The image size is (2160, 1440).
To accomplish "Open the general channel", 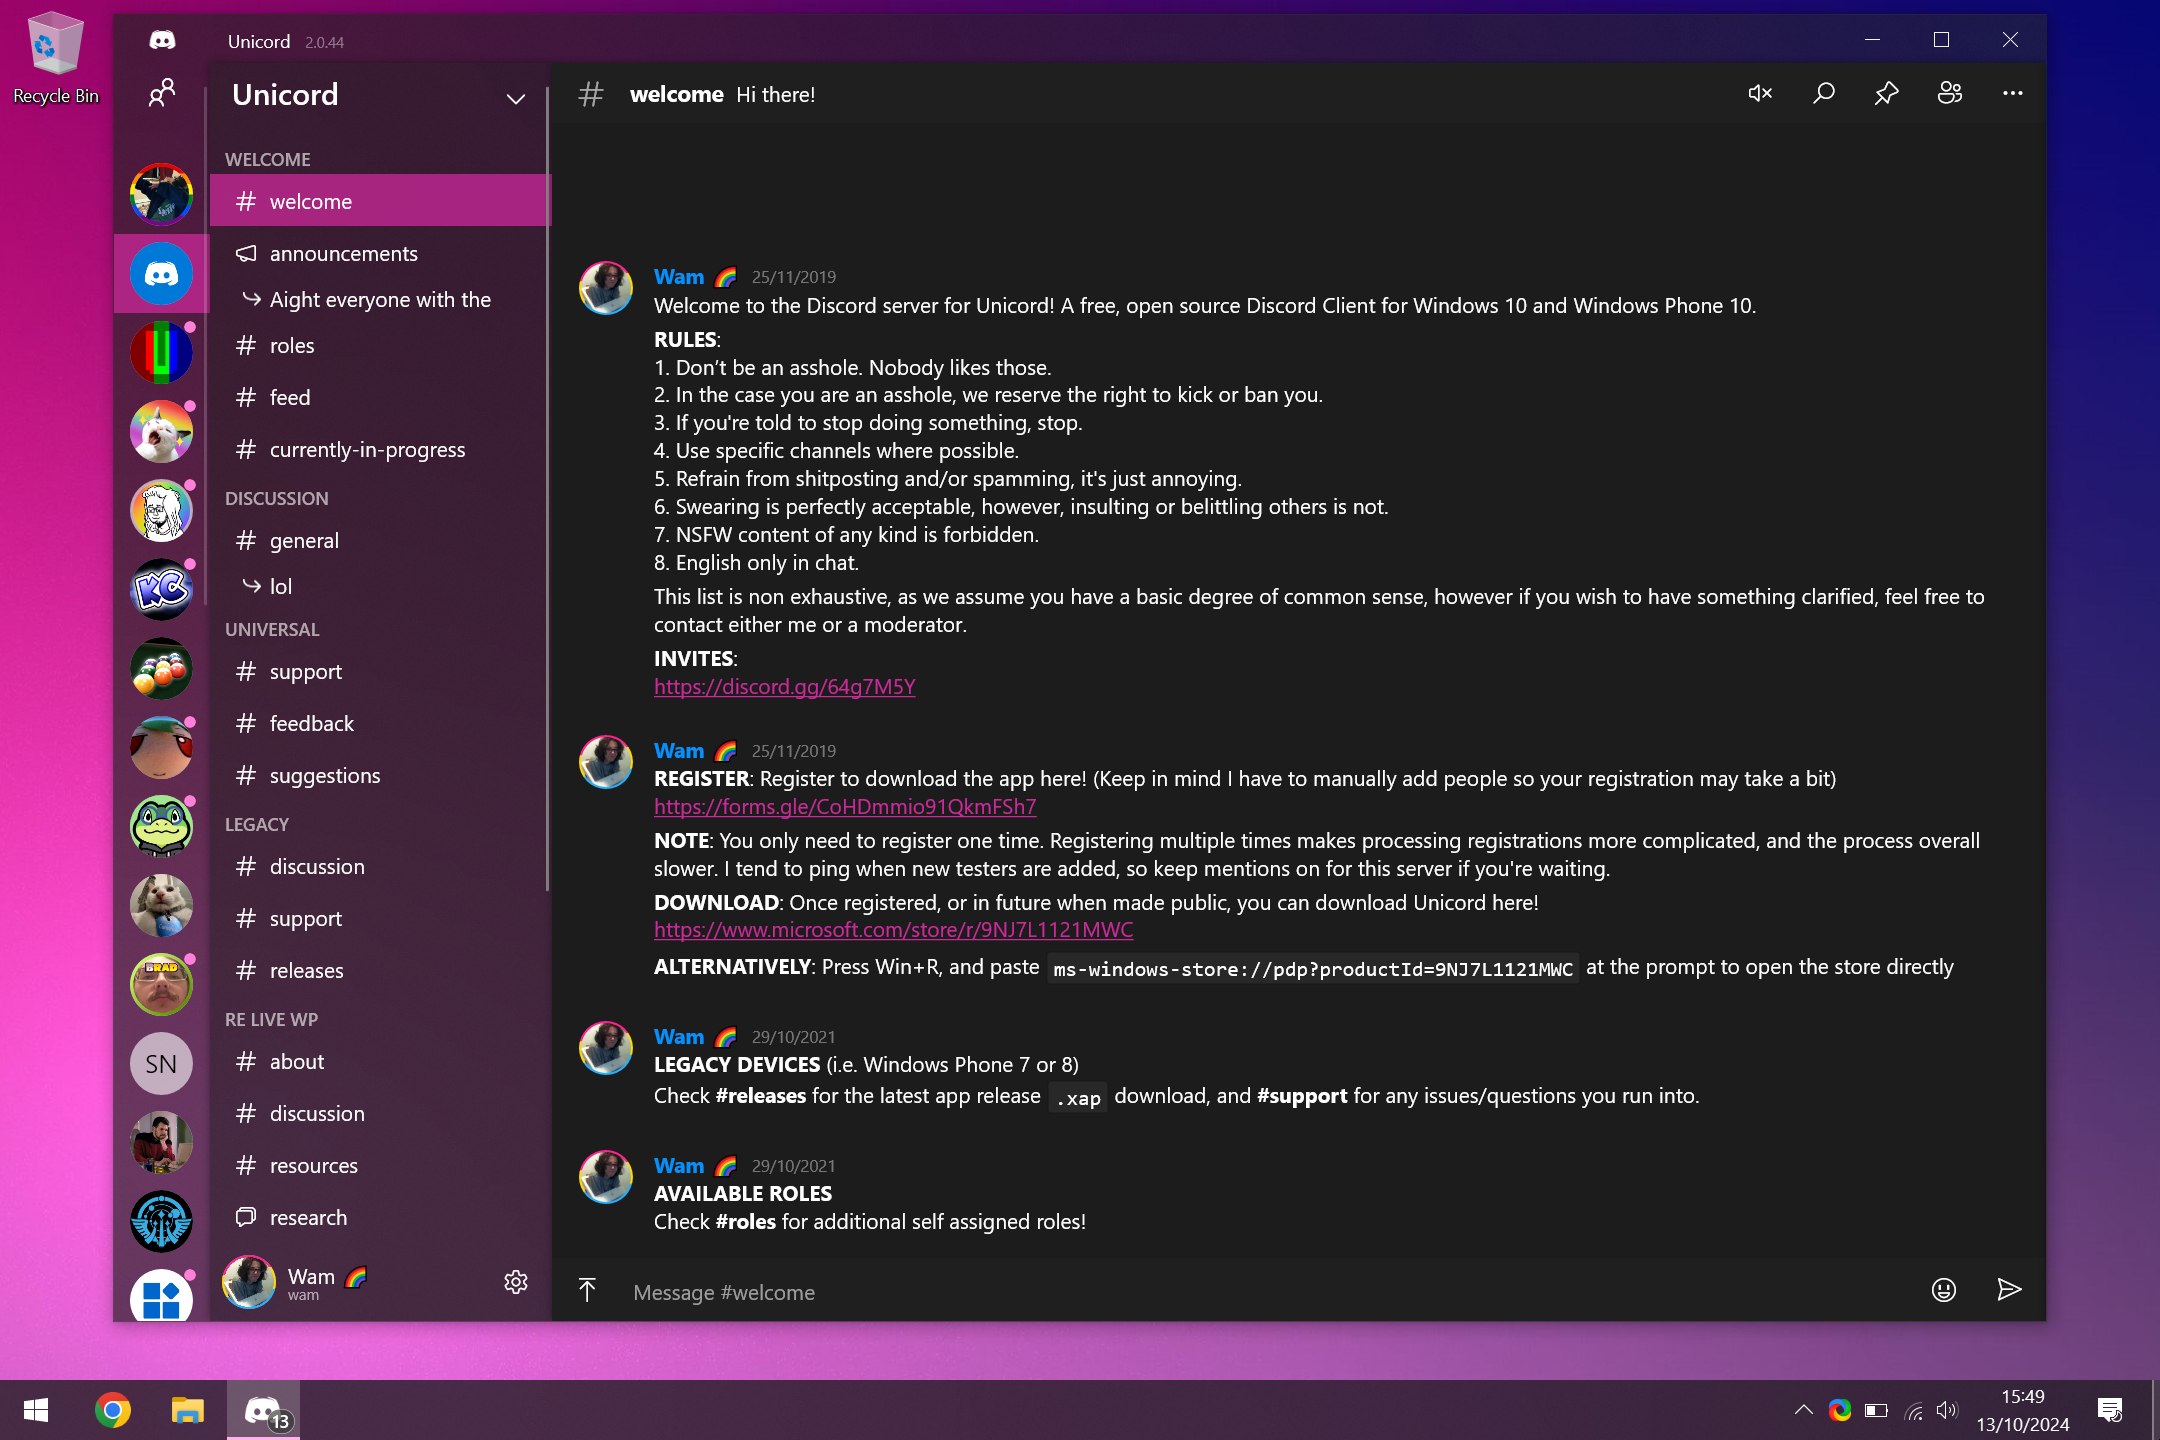I will tap(380, 540).
